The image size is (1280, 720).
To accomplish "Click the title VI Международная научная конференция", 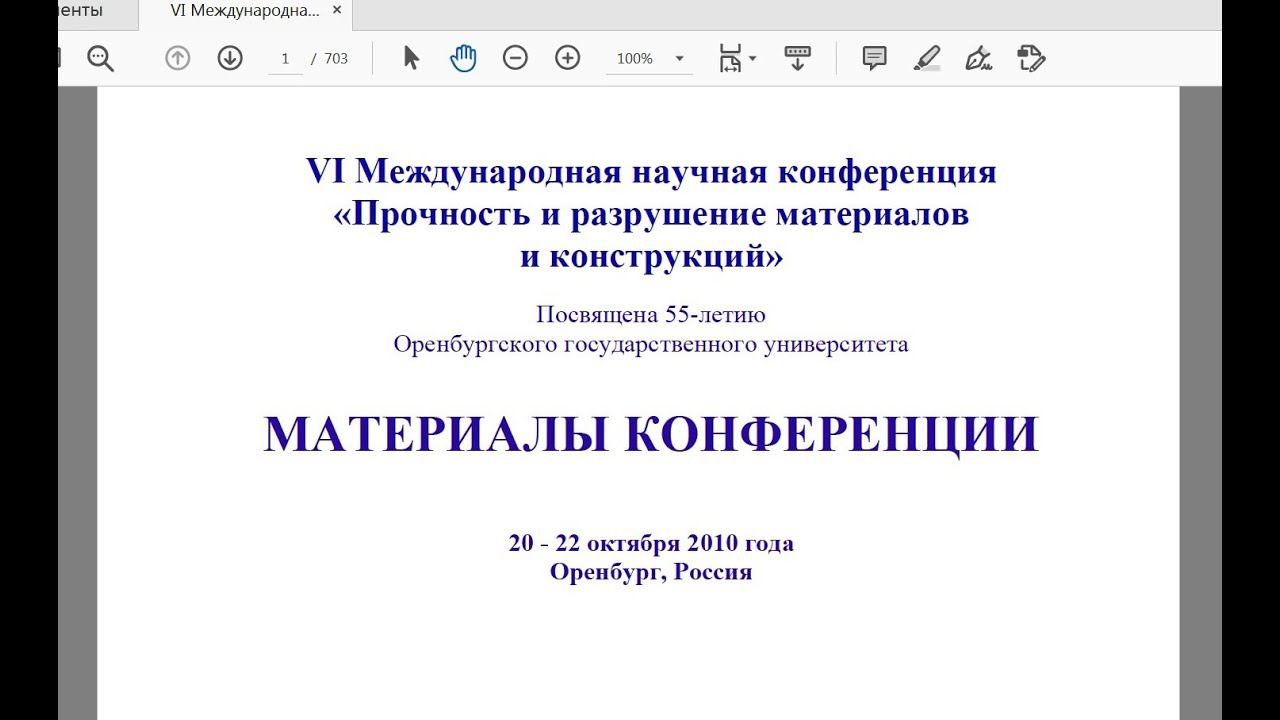I will 651,172.
